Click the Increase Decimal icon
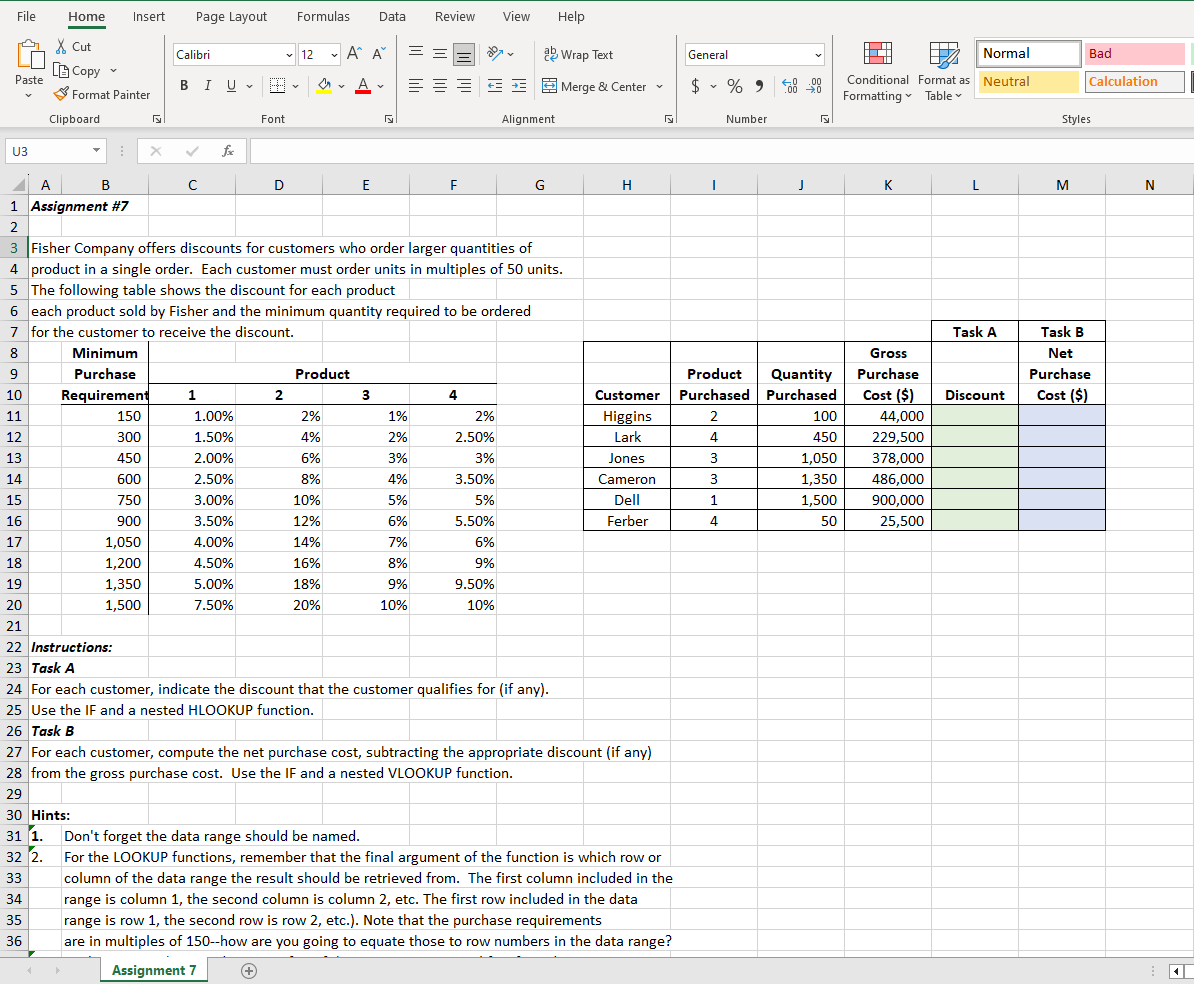Viewport: 1194px width, 984px height. click(x=789, y=87)
